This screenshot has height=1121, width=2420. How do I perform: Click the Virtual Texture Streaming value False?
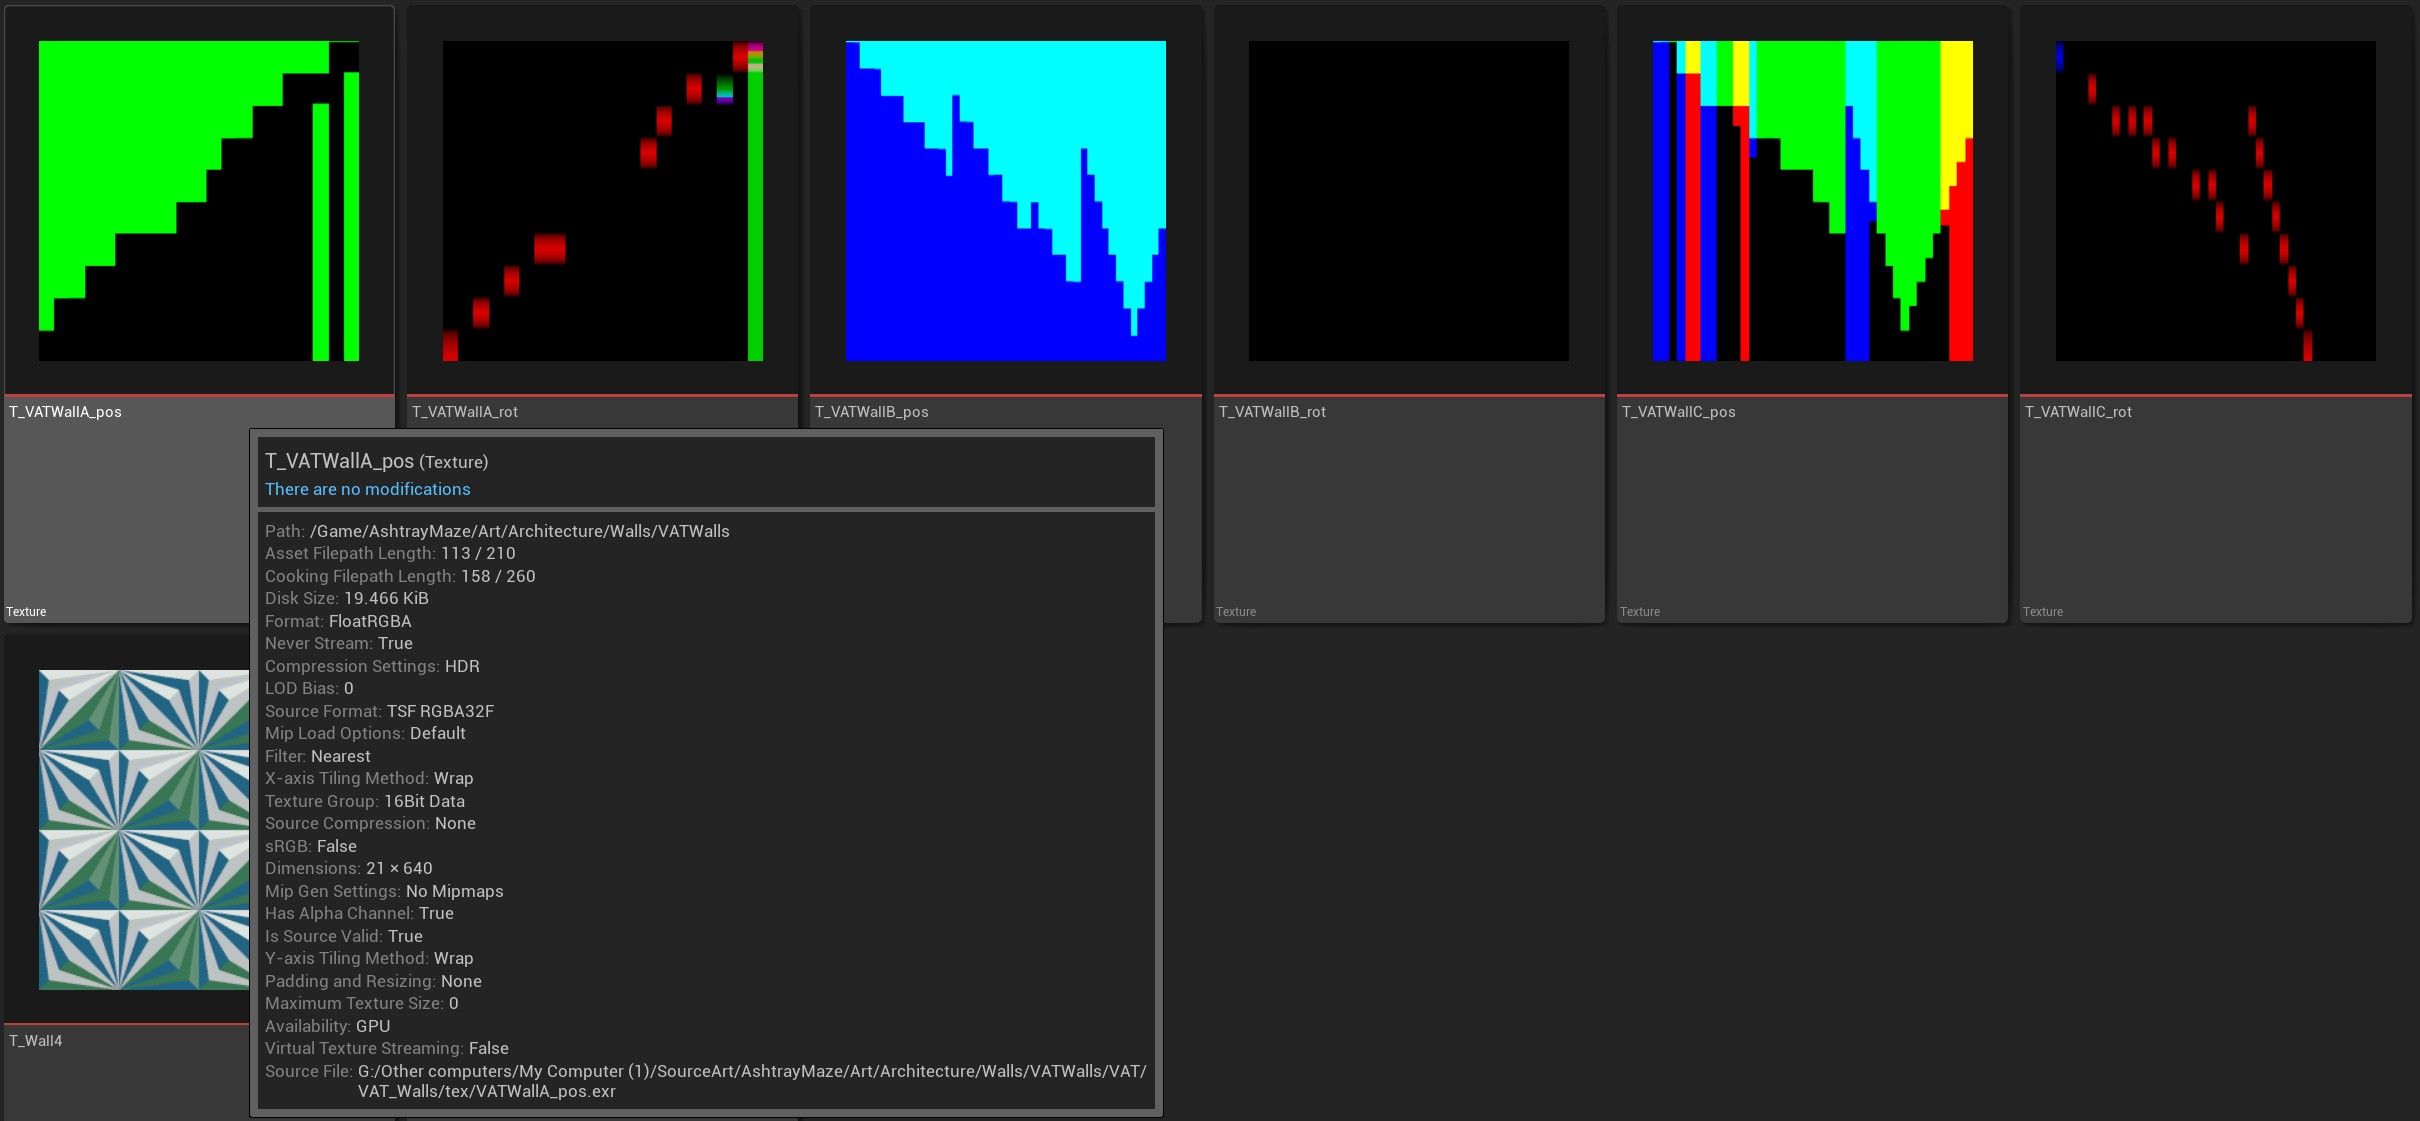[489, 1048]
